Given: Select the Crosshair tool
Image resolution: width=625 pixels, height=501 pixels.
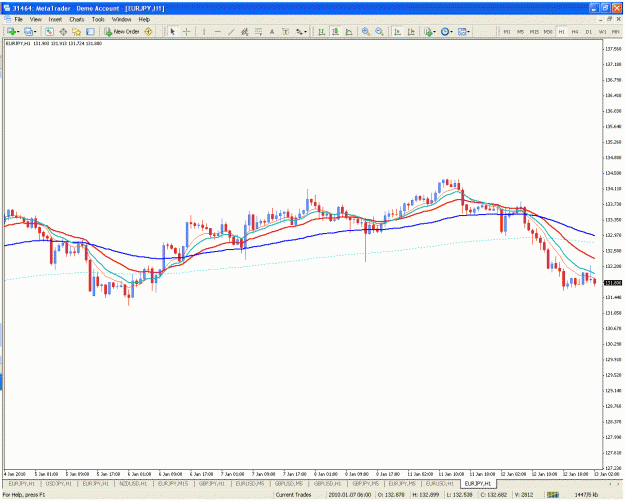Looking at the screenshot, I should [186, 31].
